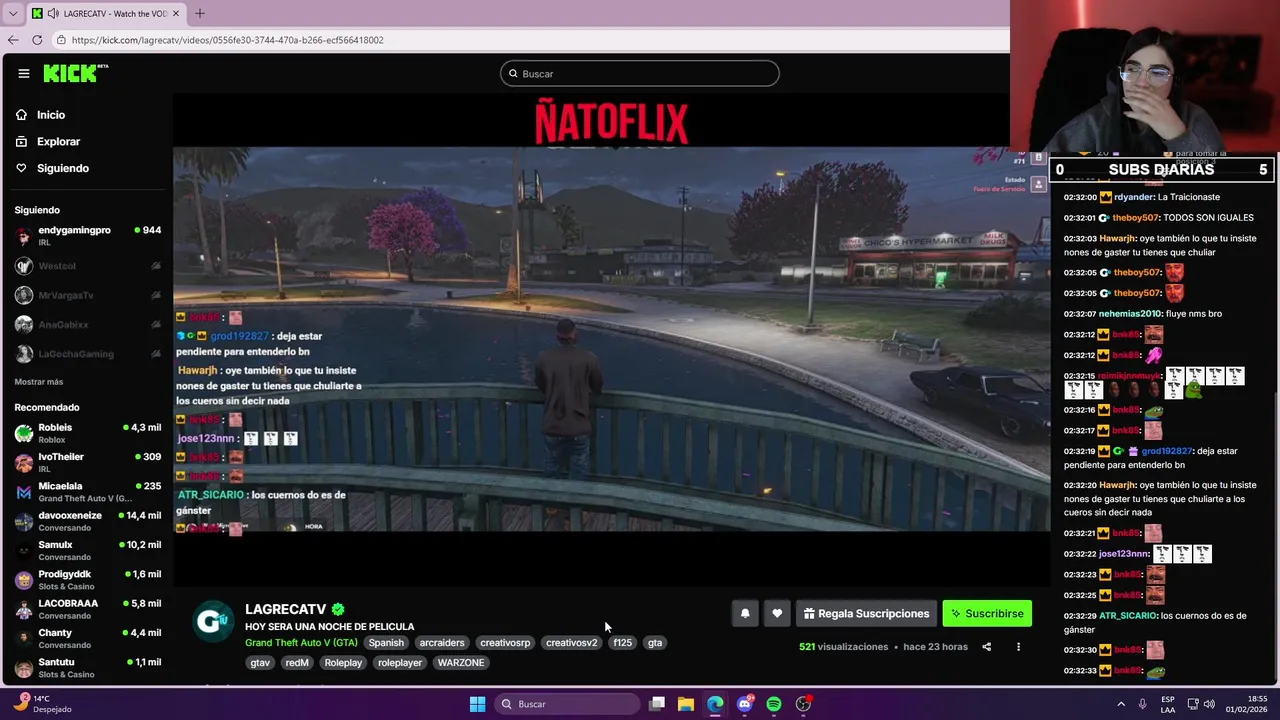Click the green Suscribirse button

click(x=987, y=614)
